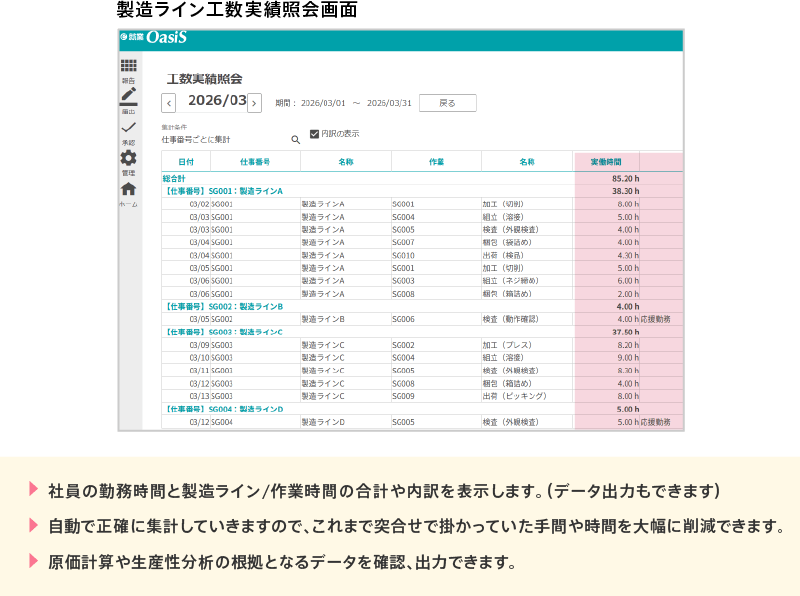This screenshot has height=596, width=800.
Task: Click the end date 2026/03/31
Action: [389, 103]
